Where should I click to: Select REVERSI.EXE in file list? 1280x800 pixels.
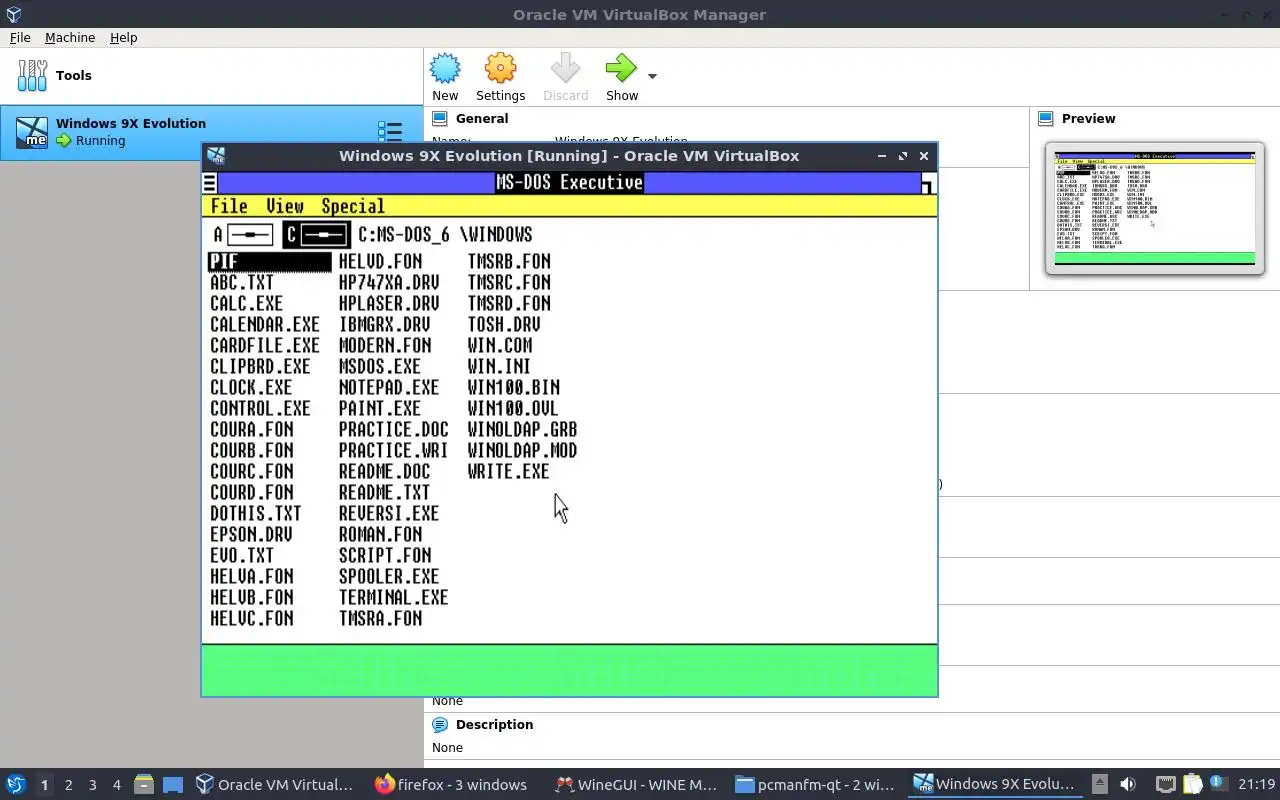coord(389,513)
